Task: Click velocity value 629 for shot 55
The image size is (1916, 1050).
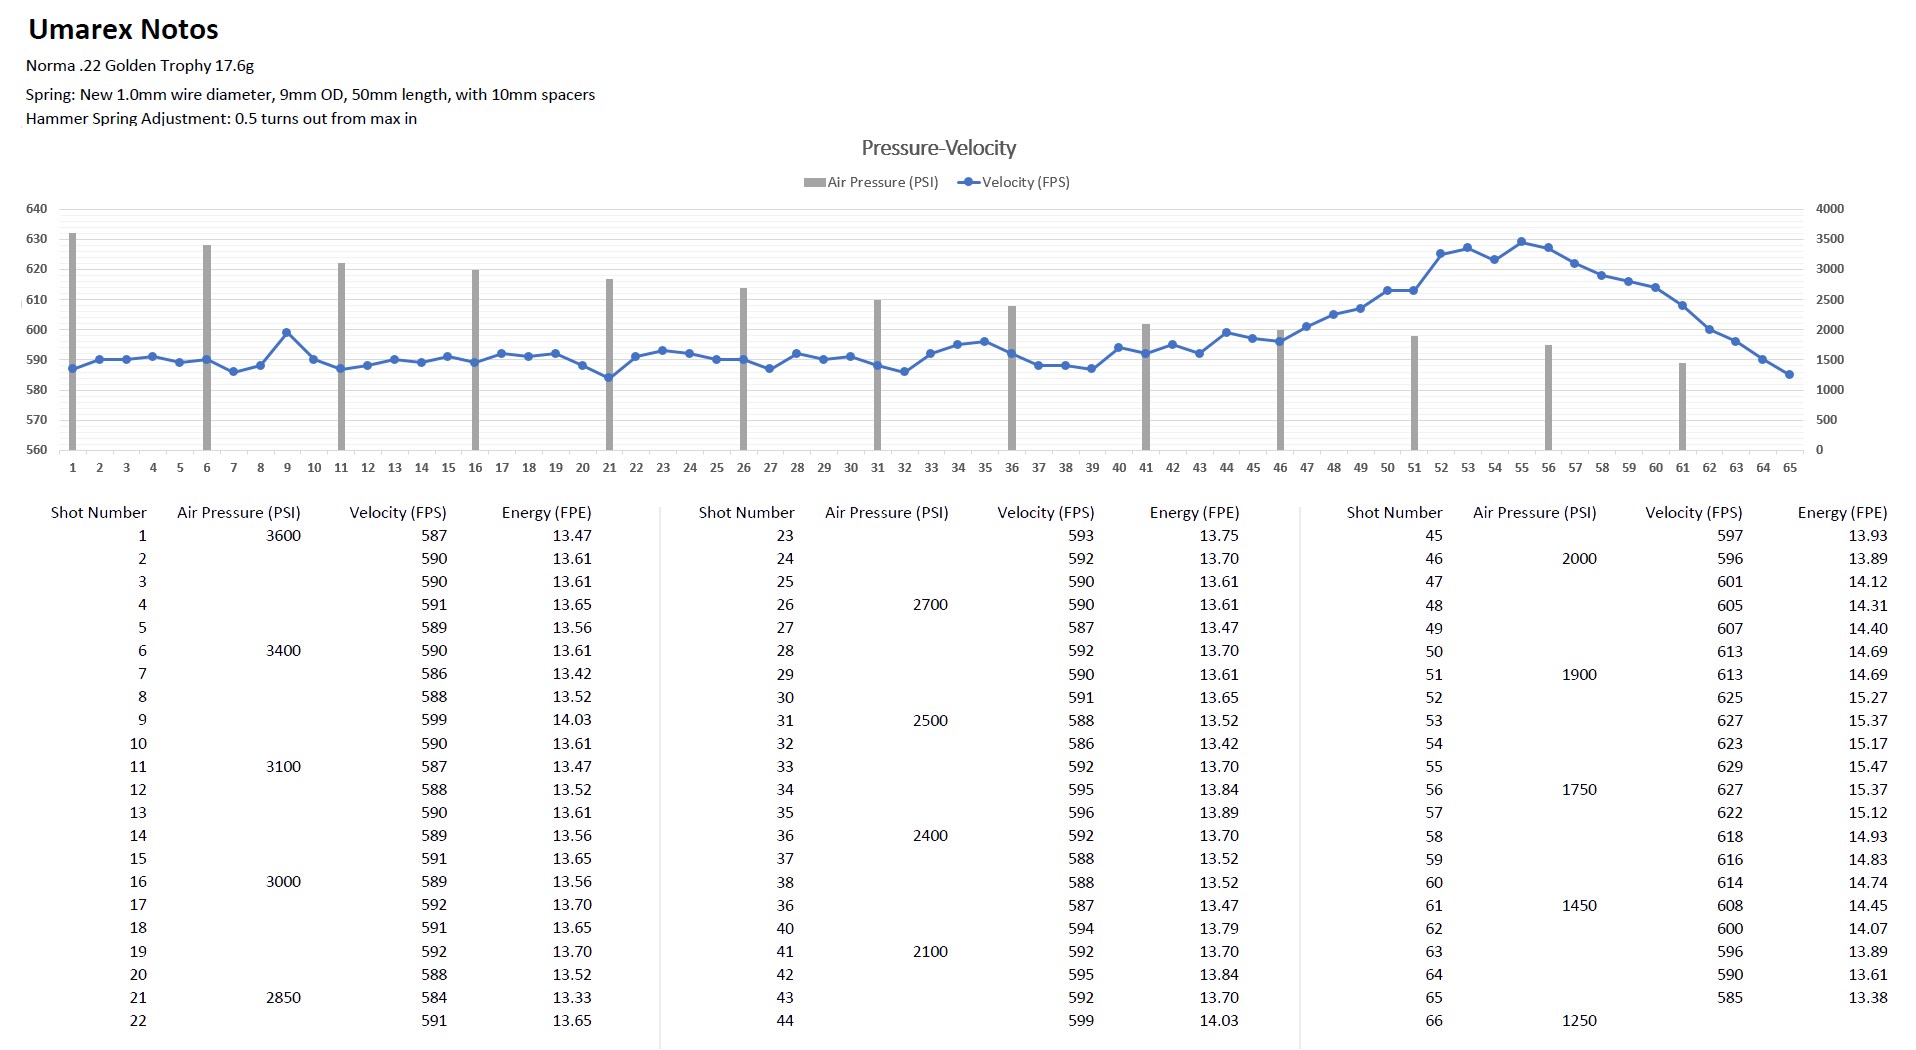Action: point(1730,767)
